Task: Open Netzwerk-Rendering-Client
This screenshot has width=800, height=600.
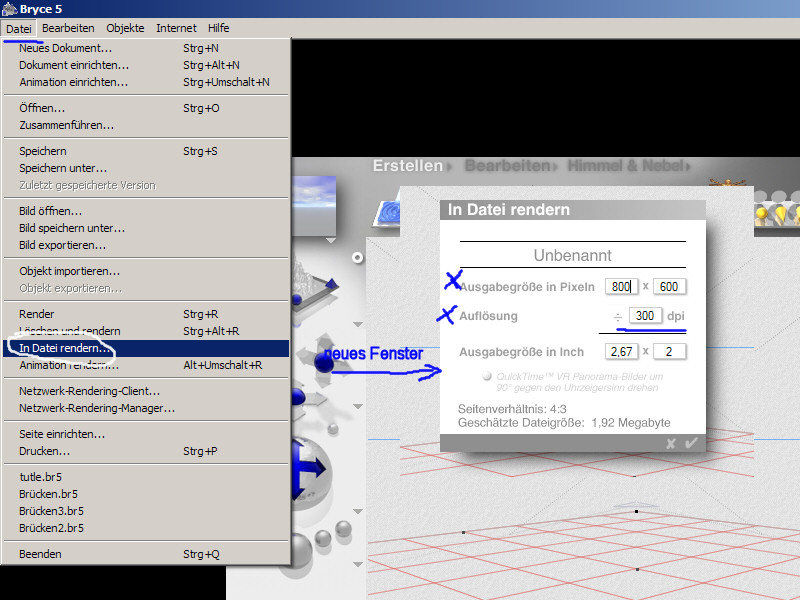Action: (x=146, y=391)
